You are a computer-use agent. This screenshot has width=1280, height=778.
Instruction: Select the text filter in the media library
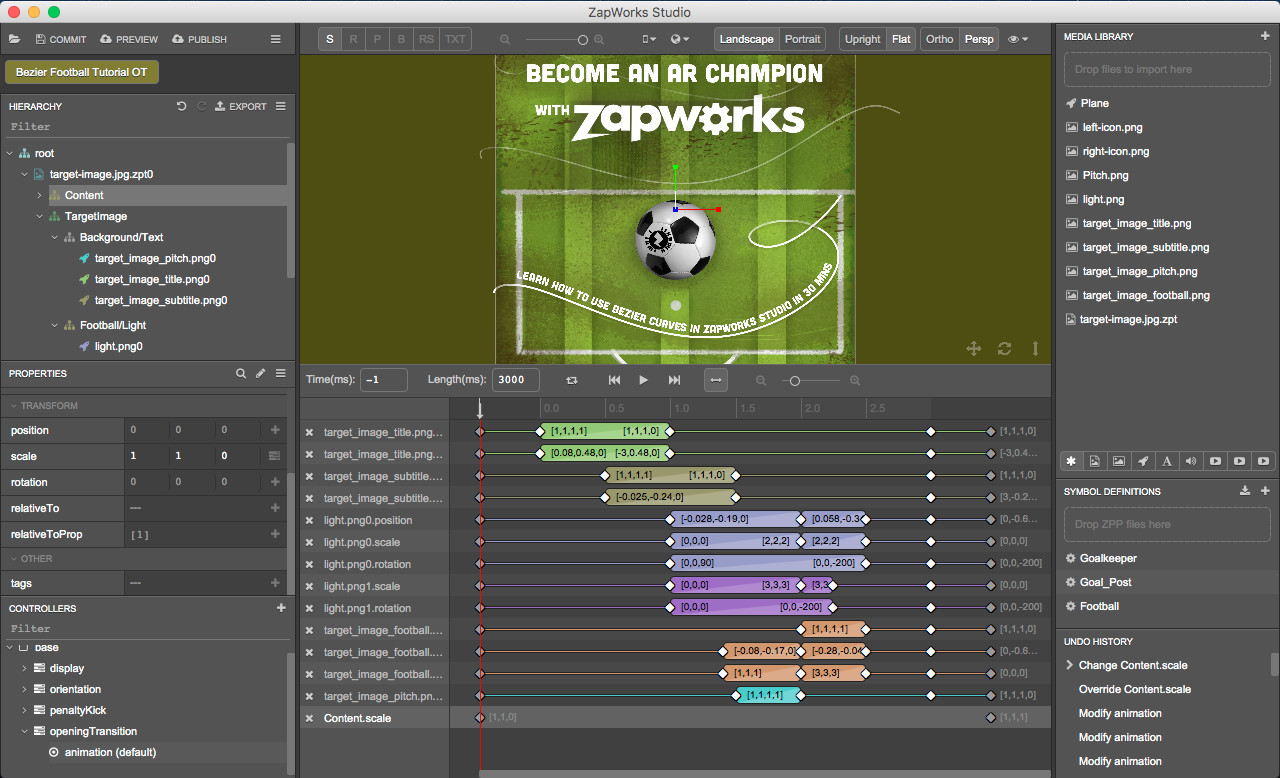coord(1167,461)
